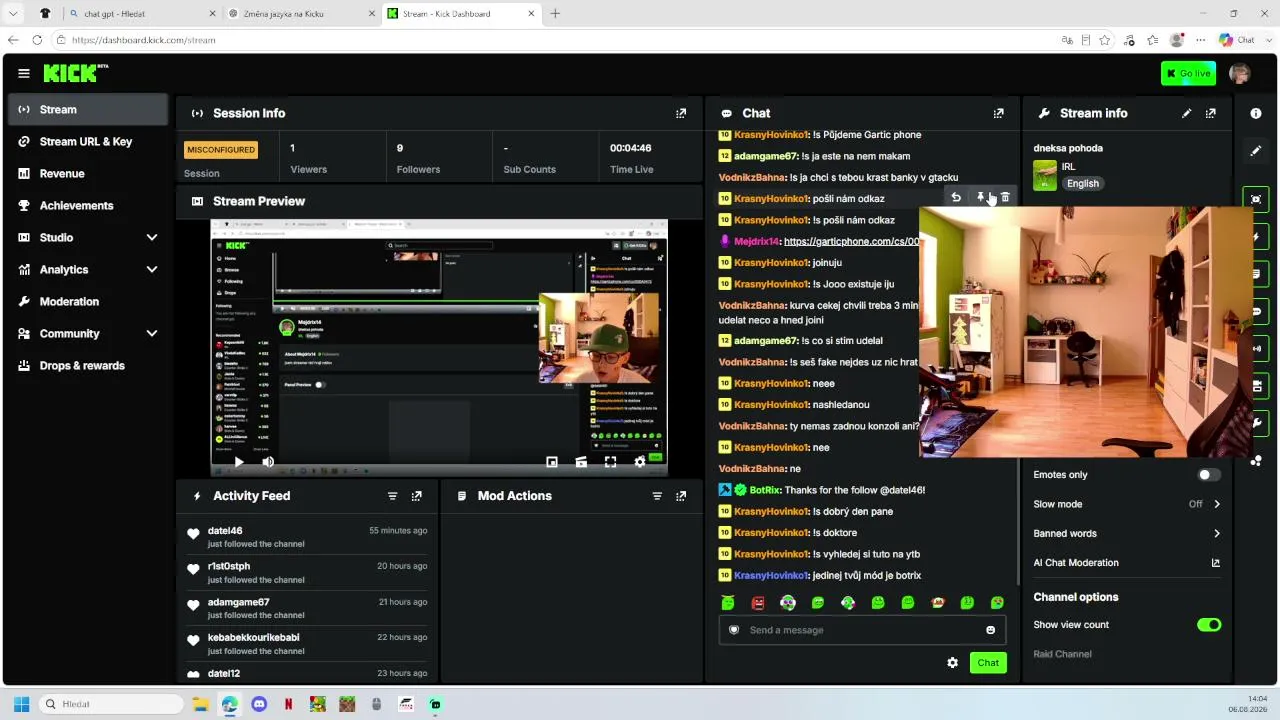Go to Stream in the sidebar

(88, 110)
